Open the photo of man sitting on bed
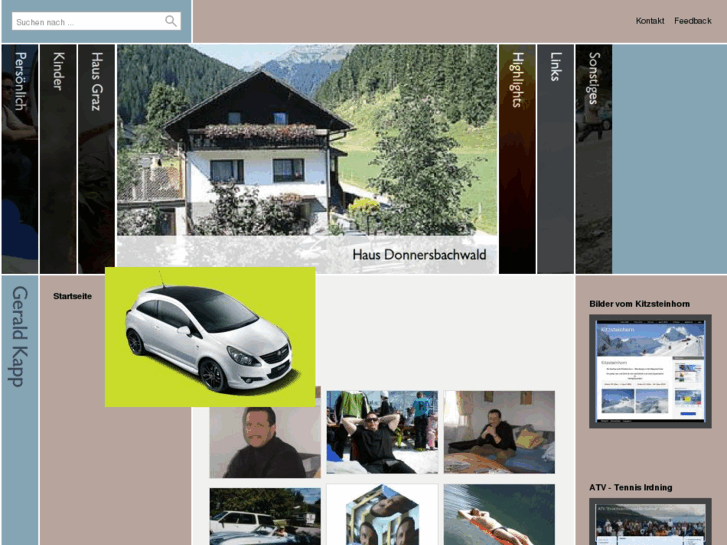The width and height of the screenshot is (727, 545). pyautogui.click(x=499, y=432)
